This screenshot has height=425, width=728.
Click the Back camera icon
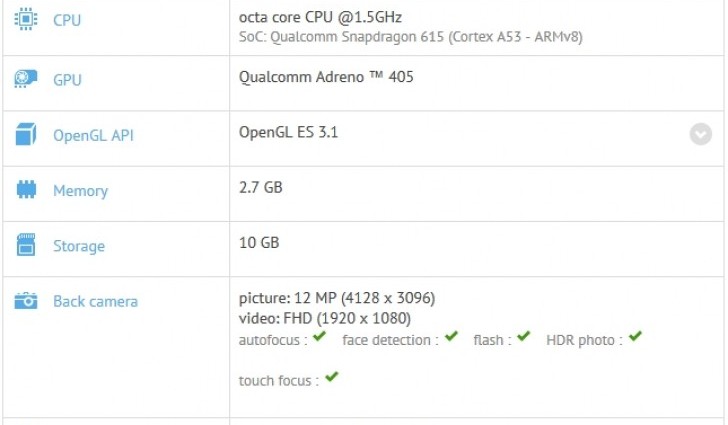tap(26, 300)
